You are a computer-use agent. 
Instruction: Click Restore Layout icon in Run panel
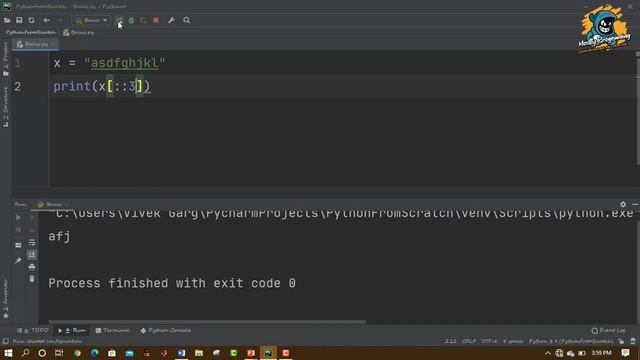[18, 245]
